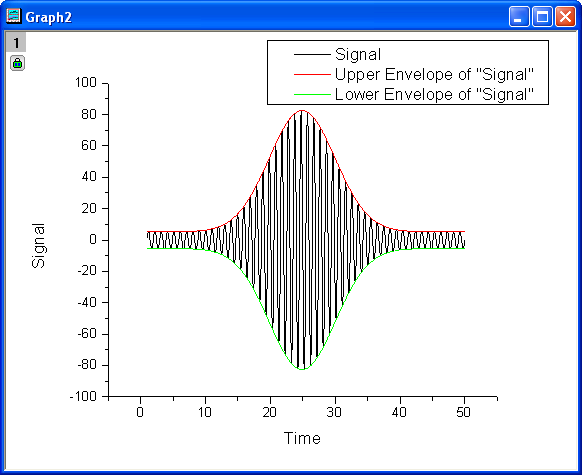Click x-axis tick label 40
Viewport: 582px width, 475px height.
pyautogui.click(x=399, y=412)
